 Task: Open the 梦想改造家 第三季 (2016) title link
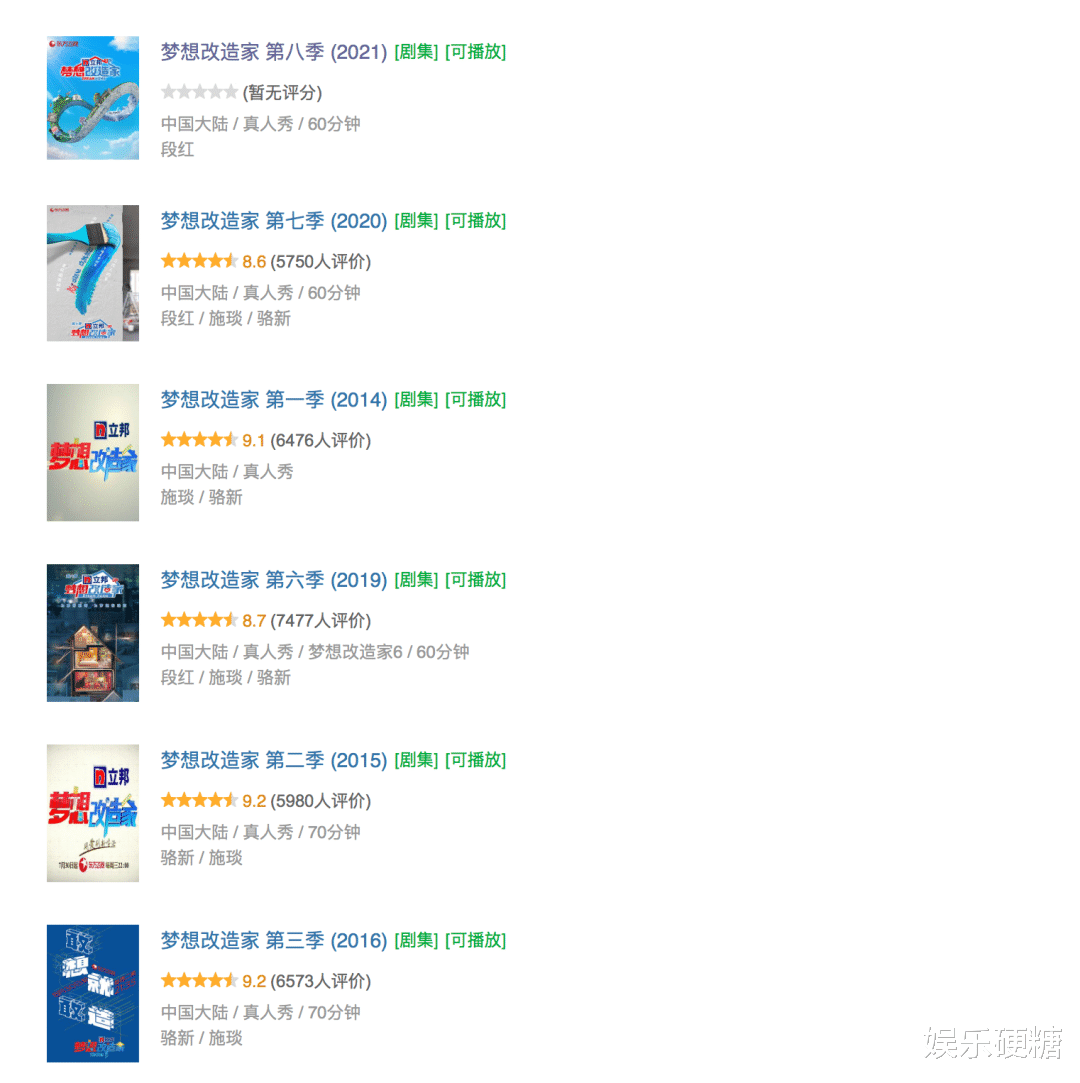[x=273, y=941]
